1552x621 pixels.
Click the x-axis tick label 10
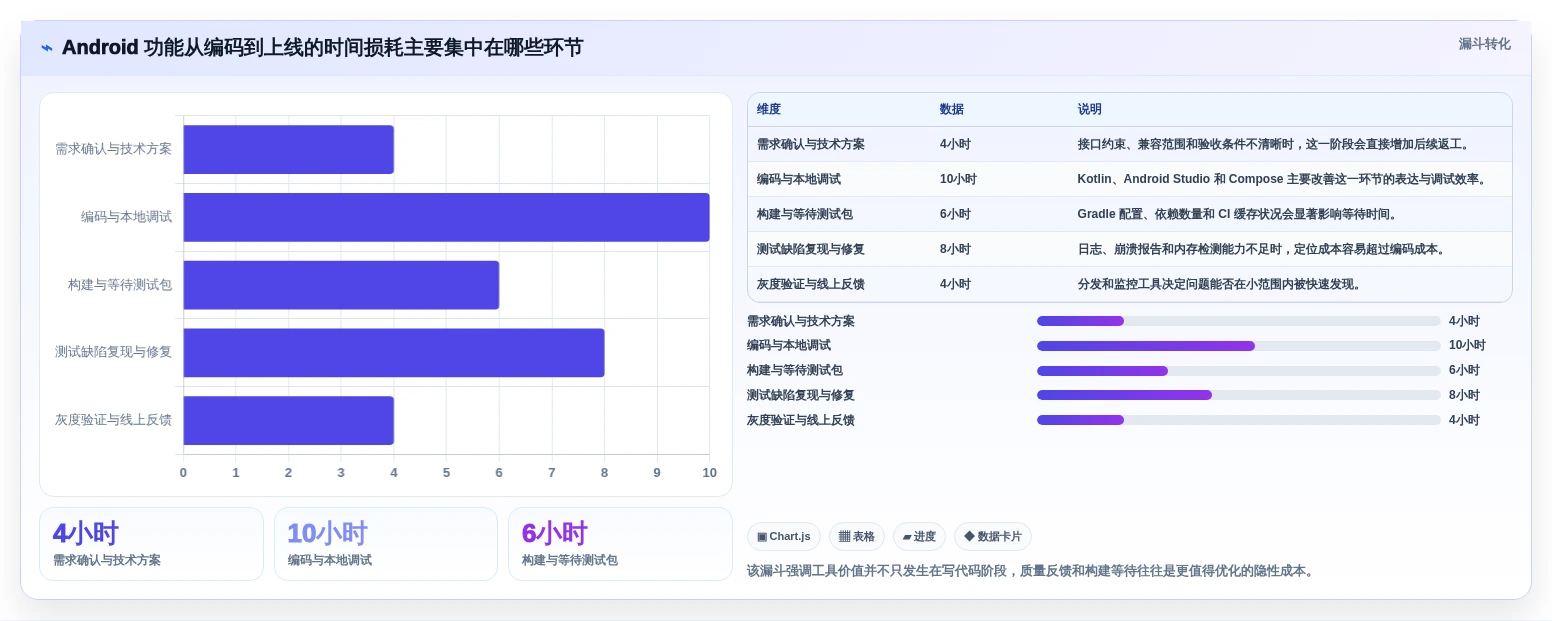(x=710, y=473)
